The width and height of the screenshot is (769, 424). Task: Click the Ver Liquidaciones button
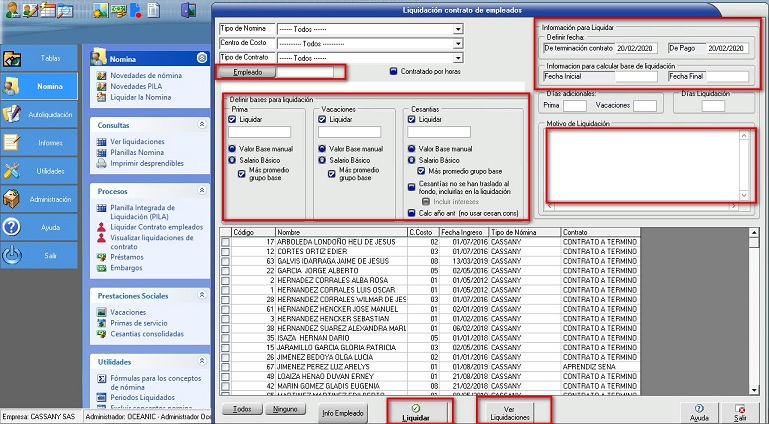(515, 410)
